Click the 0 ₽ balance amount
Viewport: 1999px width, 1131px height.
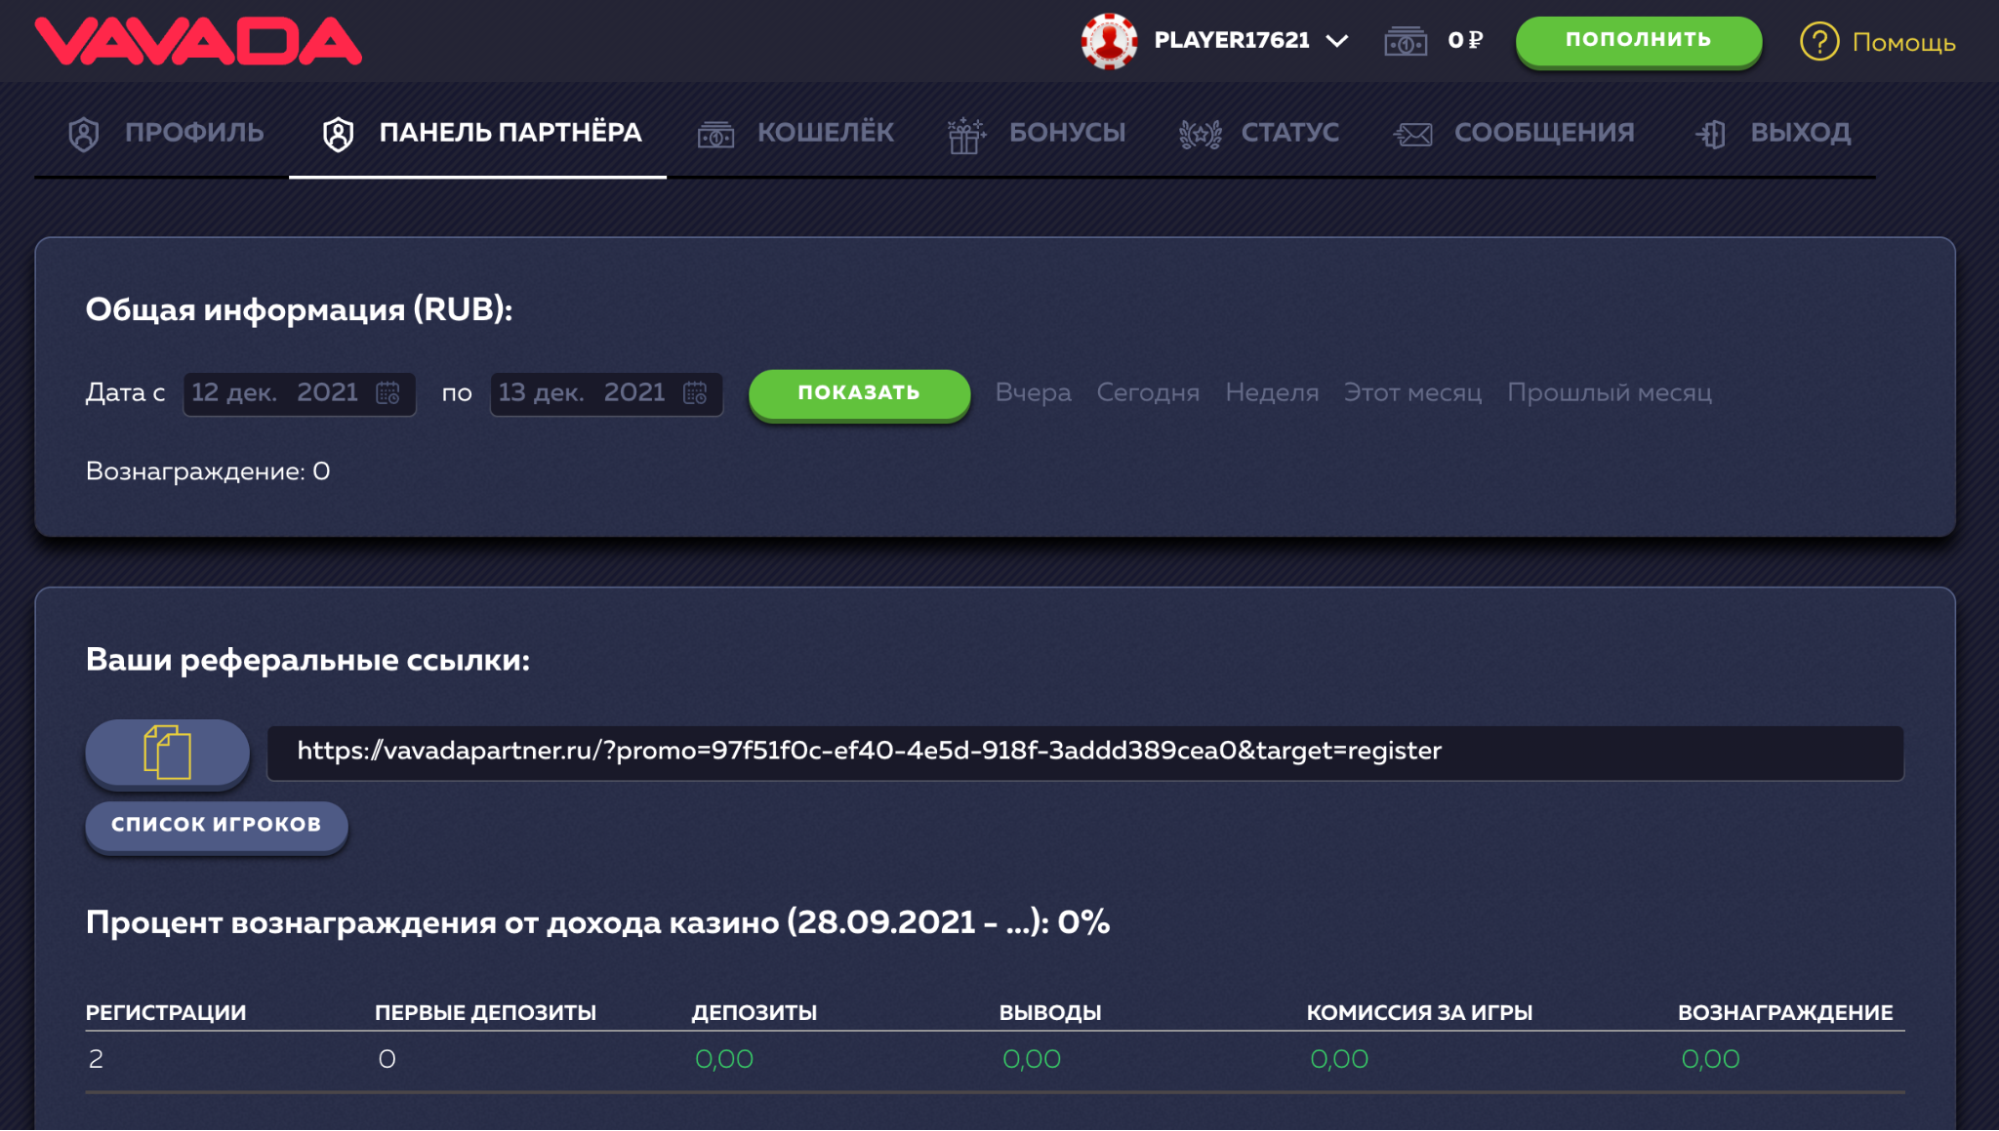coord(1465,40)
